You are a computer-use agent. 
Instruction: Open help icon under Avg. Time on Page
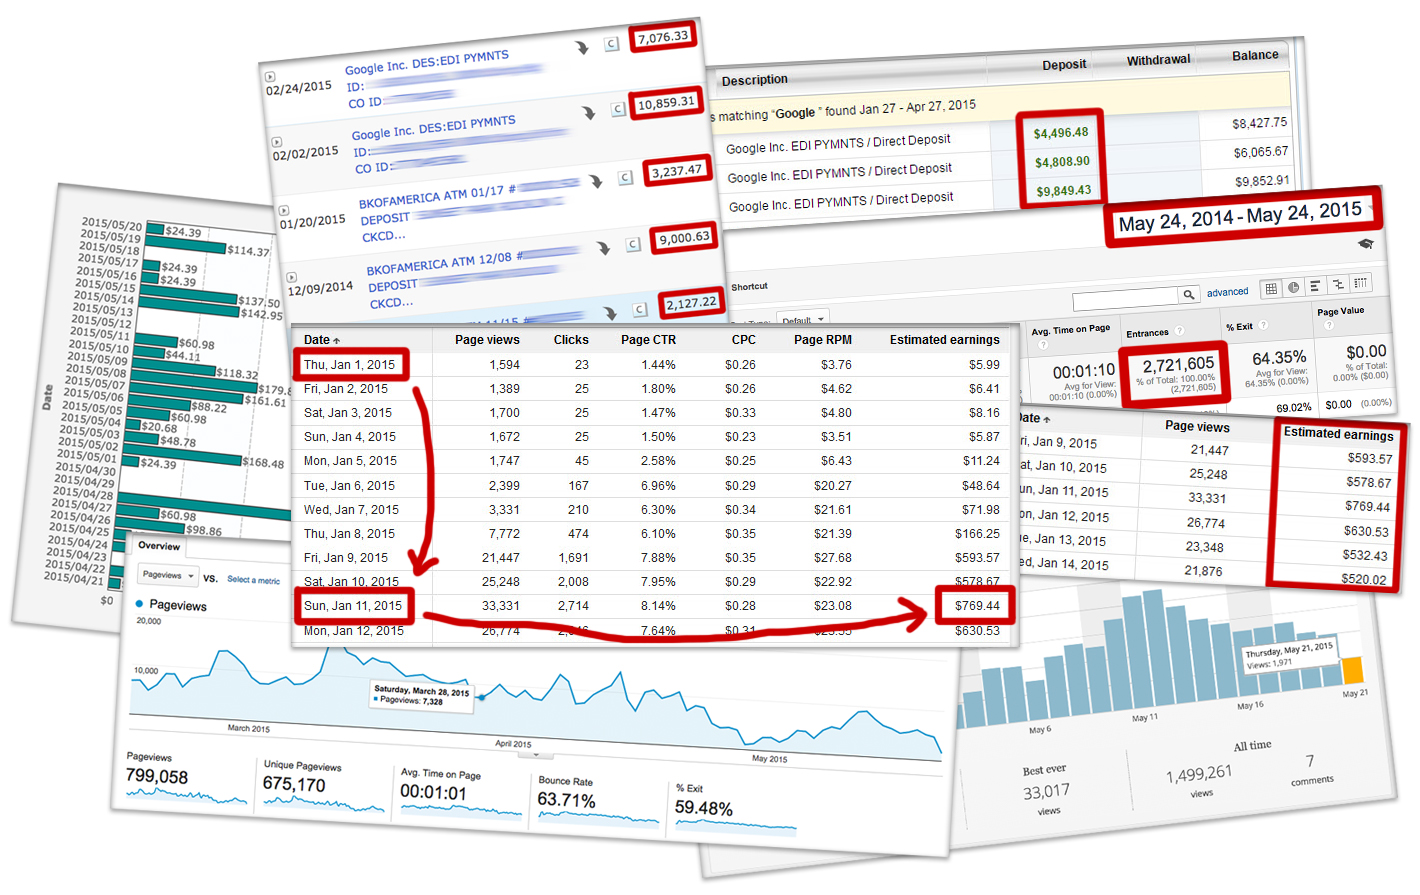[x=1043, y=344]
